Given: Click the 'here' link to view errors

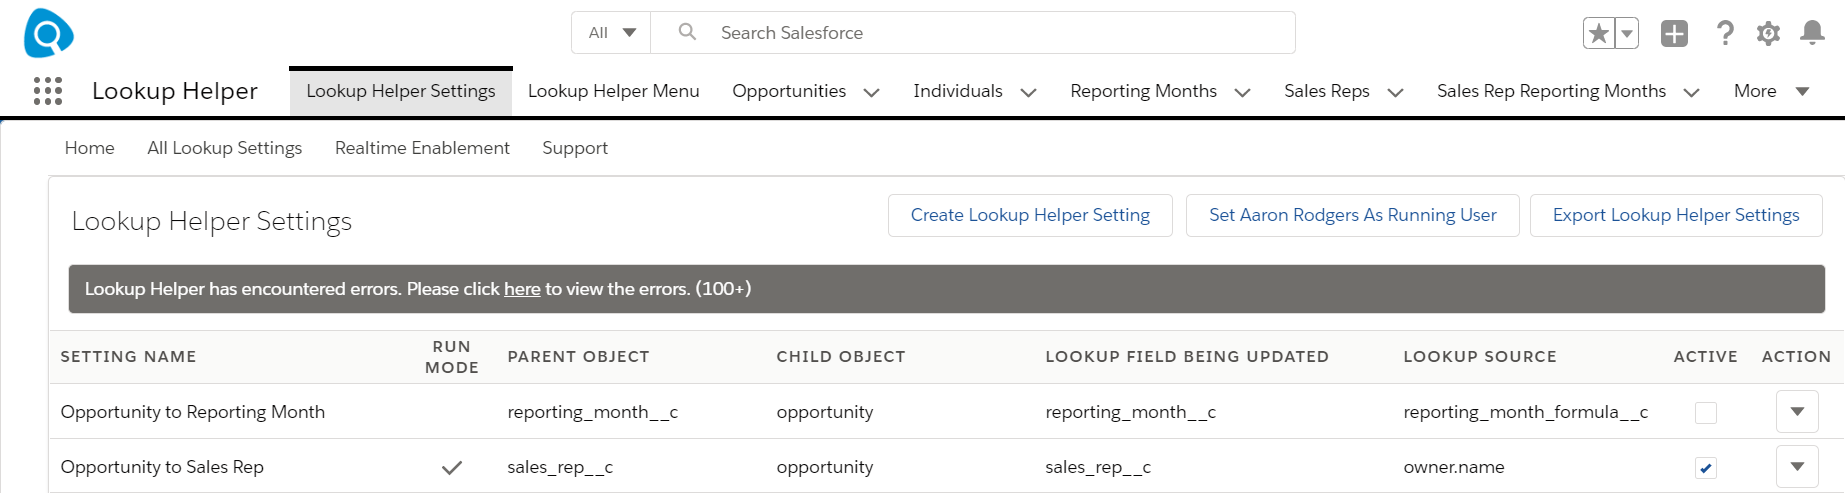Looking at the screenshot, I should 522,289.
